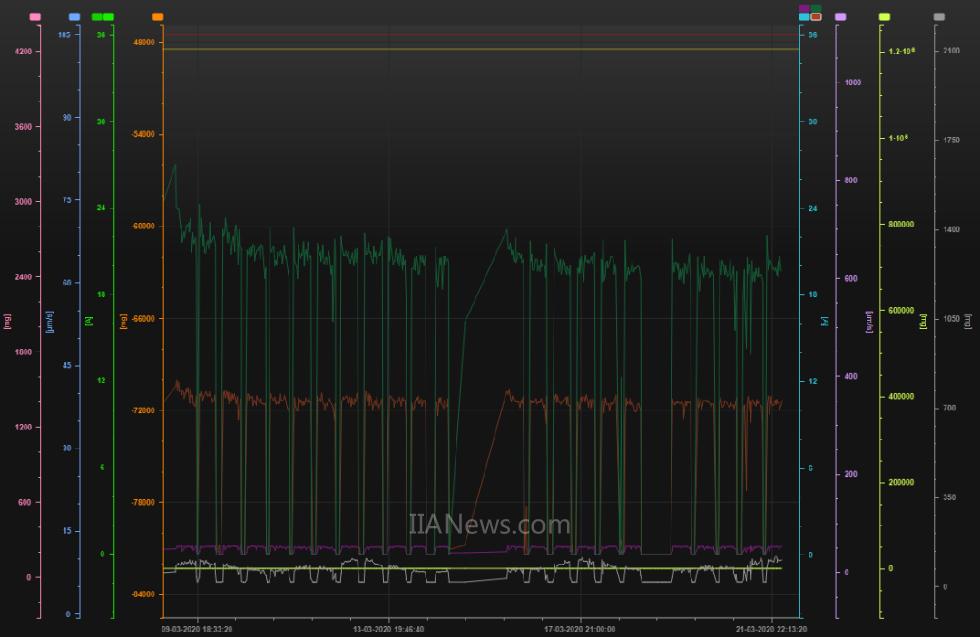Click the green [A] axis unit label
This screenshot has width=980, height=637.
89,321
